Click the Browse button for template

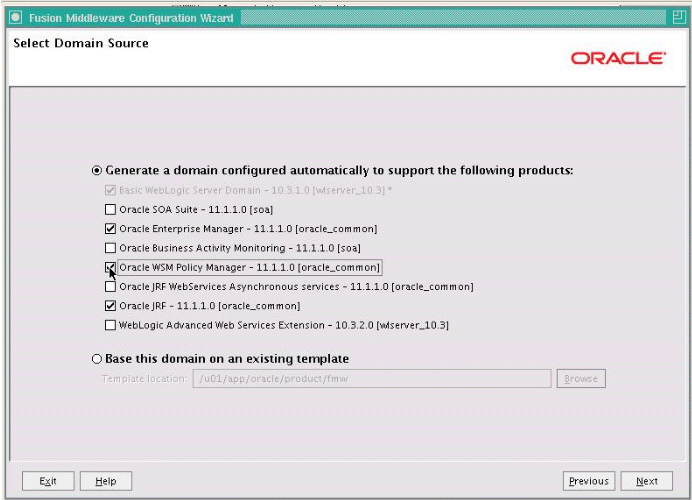coord(581,379)
